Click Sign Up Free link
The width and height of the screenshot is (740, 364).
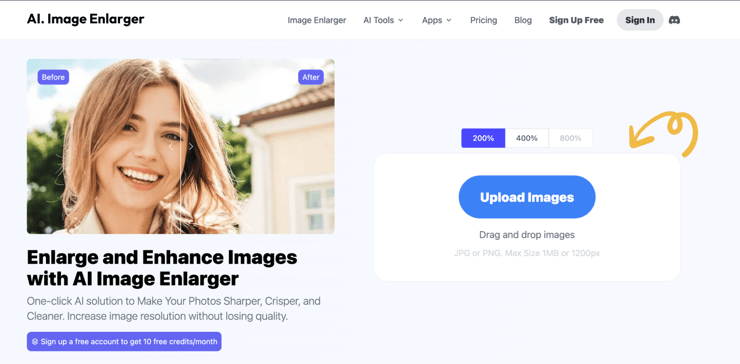point(576,20)
